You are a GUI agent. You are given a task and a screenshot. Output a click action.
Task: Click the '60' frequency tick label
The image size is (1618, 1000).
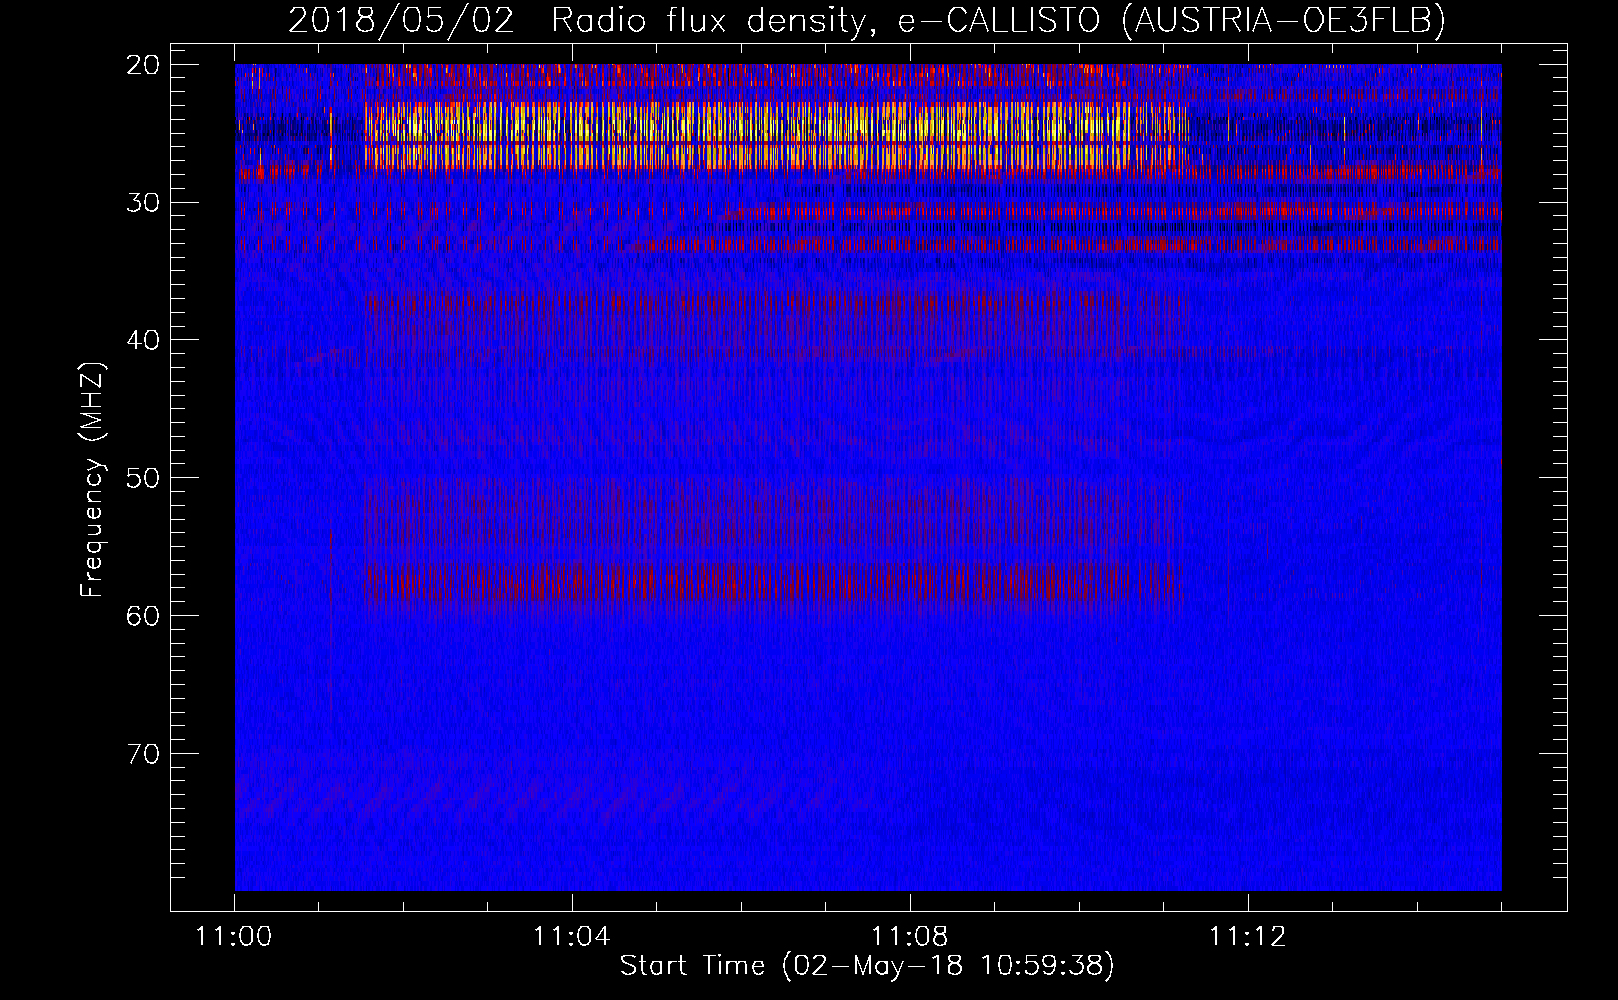144,616
